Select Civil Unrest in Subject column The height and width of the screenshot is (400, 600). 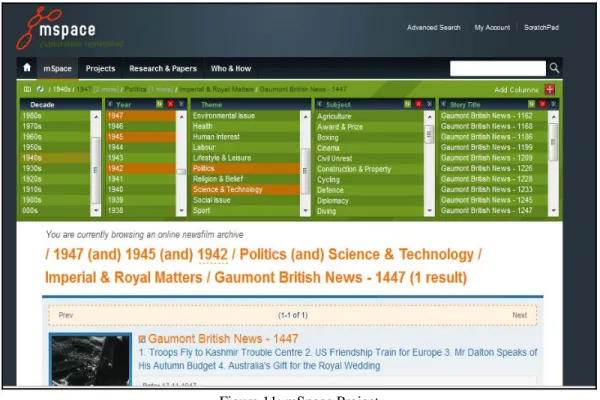pos(370,158)
